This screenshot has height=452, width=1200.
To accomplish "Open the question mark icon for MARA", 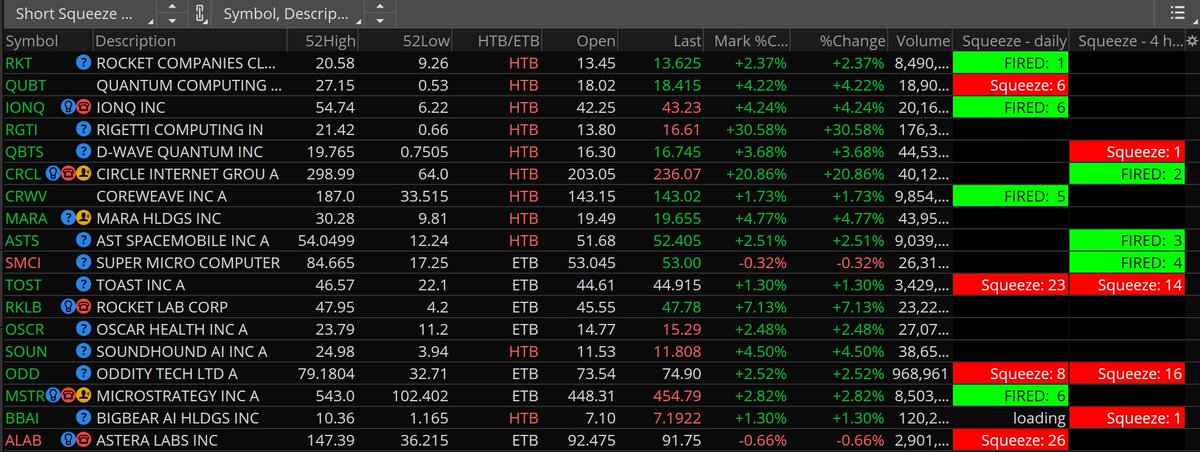I will [67, 218].
